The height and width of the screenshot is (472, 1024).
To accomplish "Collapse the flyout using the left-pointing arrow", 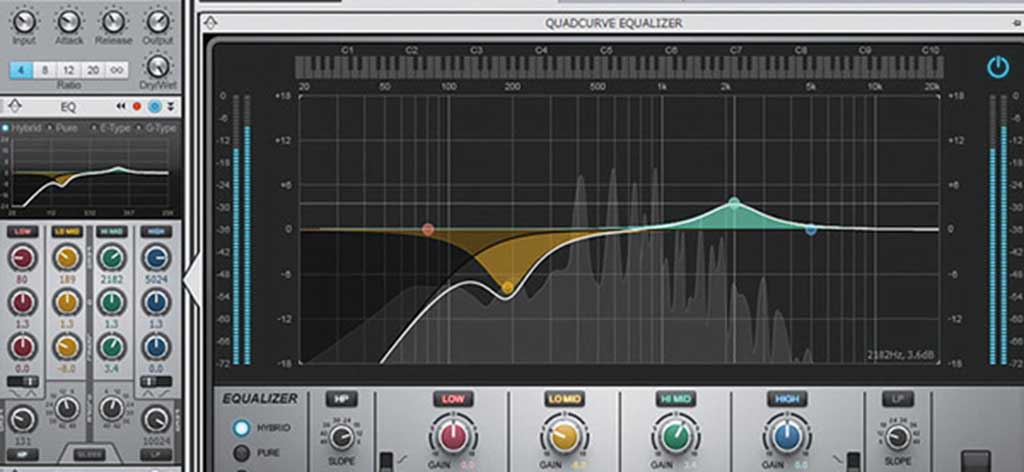I will tap(195, 266).
